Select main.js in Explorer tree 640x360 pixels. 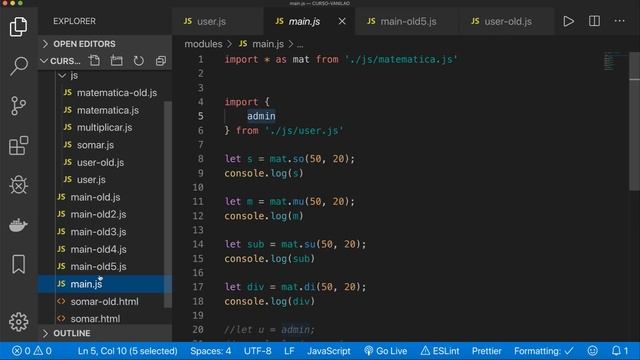[105, 284]
